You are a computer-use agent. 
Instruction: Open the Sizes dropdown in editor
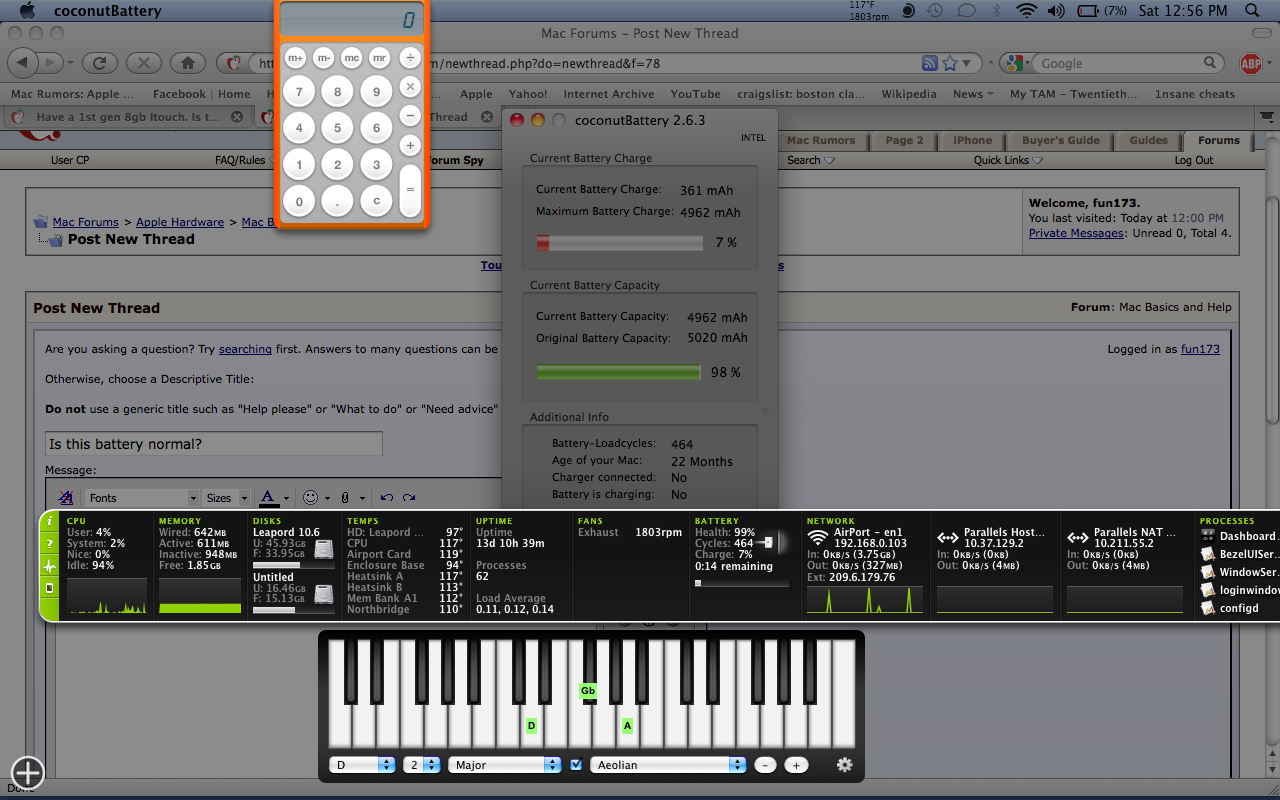point(227,497)
